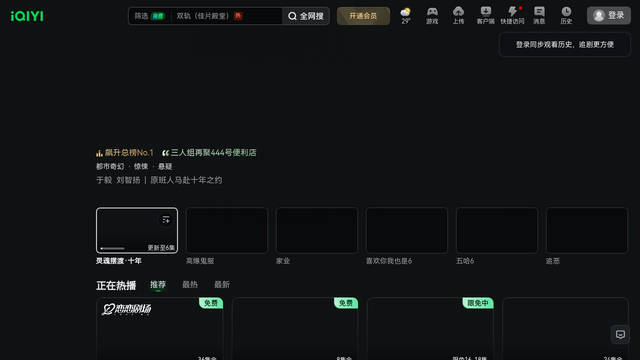Viewport: 640px width, 360px height.
Task: Open the 恋恋剧场 card marked 免费
Action: tap(160, 329)
